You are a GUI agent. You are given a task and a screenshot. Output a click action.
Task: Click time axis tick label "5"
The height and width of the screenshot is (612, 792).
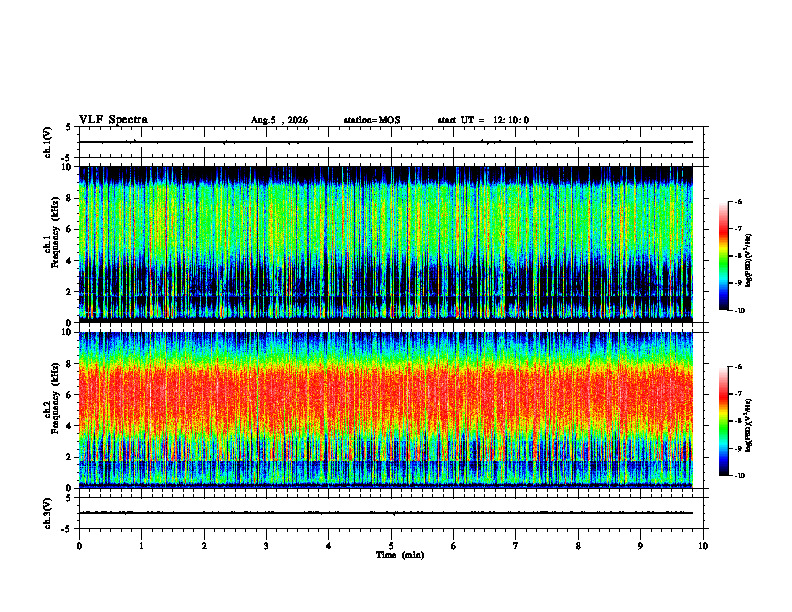pyautogui.click(x=391, y=546)
